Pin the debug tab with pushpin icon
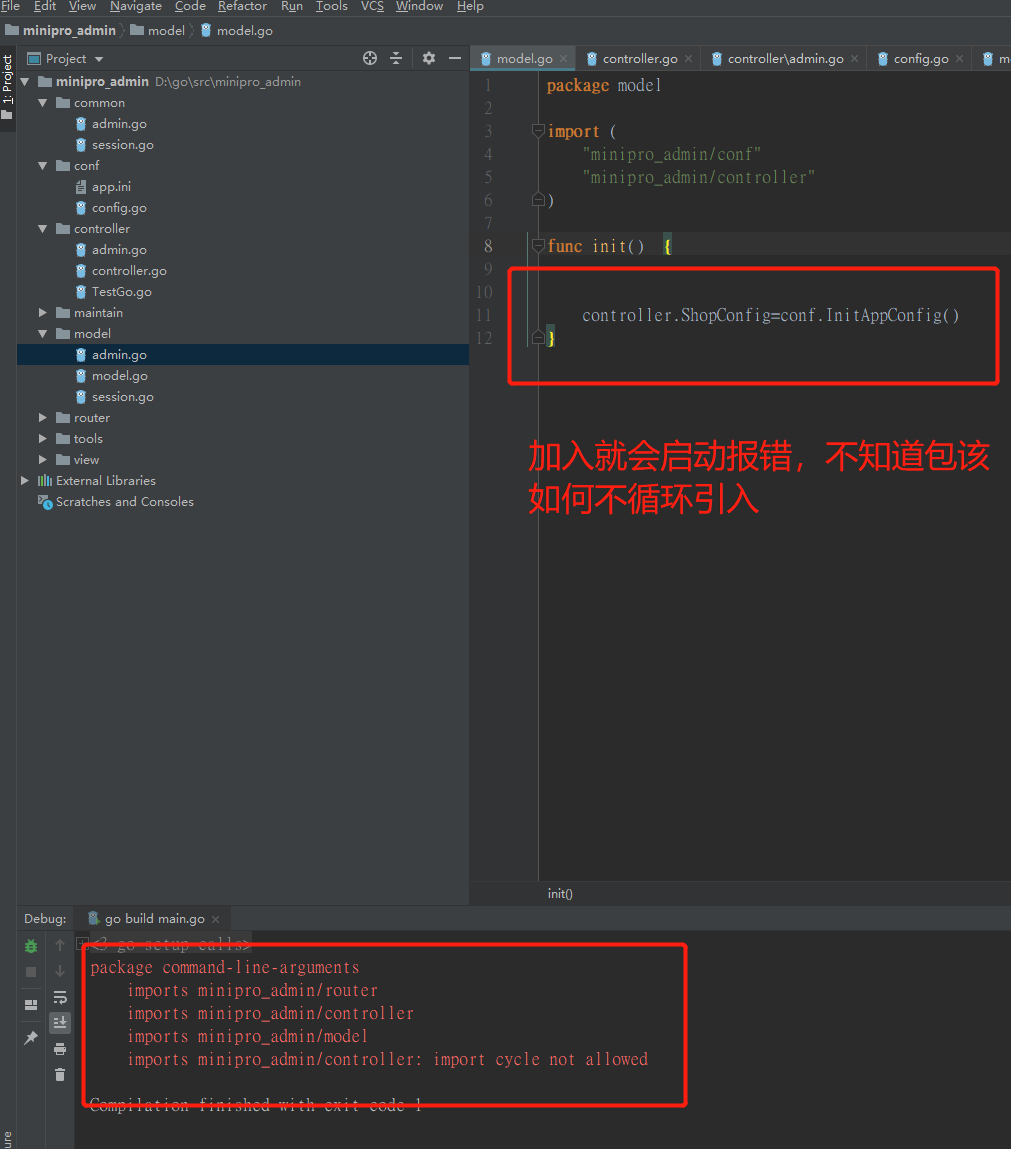Screen dimensions: 1011x1149 pyautogui.click(x=31, y=1038)
